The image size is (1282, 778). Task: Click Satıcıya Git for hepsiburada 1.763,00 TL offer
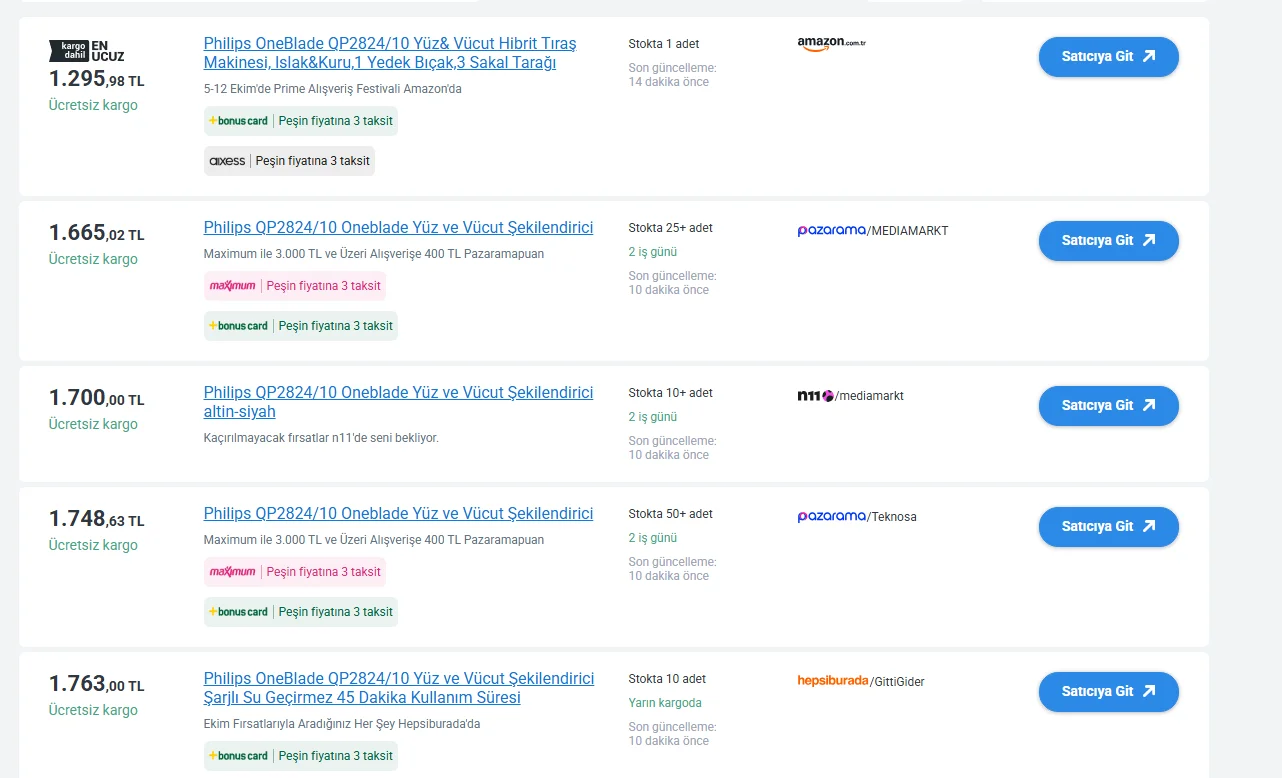1108,691
